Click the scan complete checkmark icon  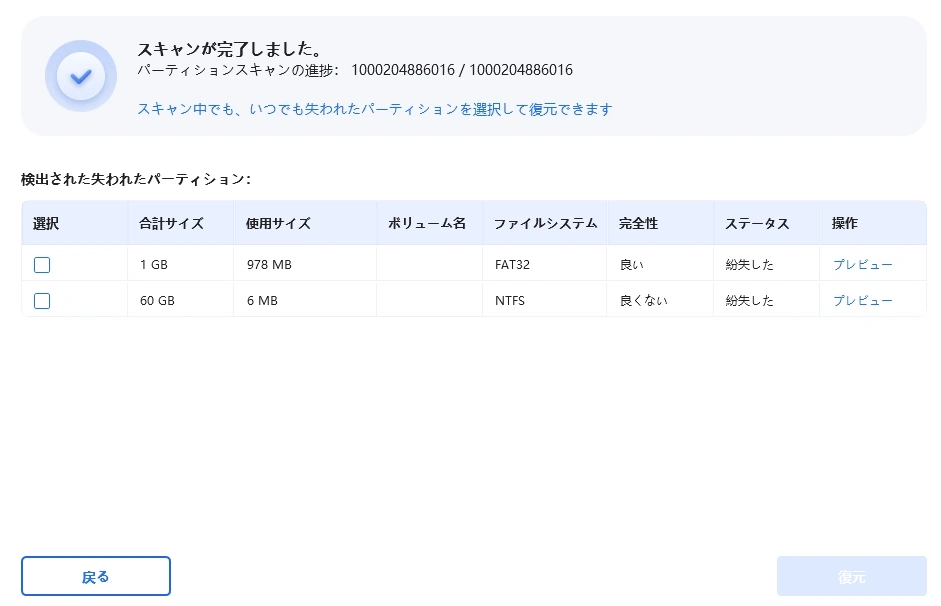click(80, 76)
